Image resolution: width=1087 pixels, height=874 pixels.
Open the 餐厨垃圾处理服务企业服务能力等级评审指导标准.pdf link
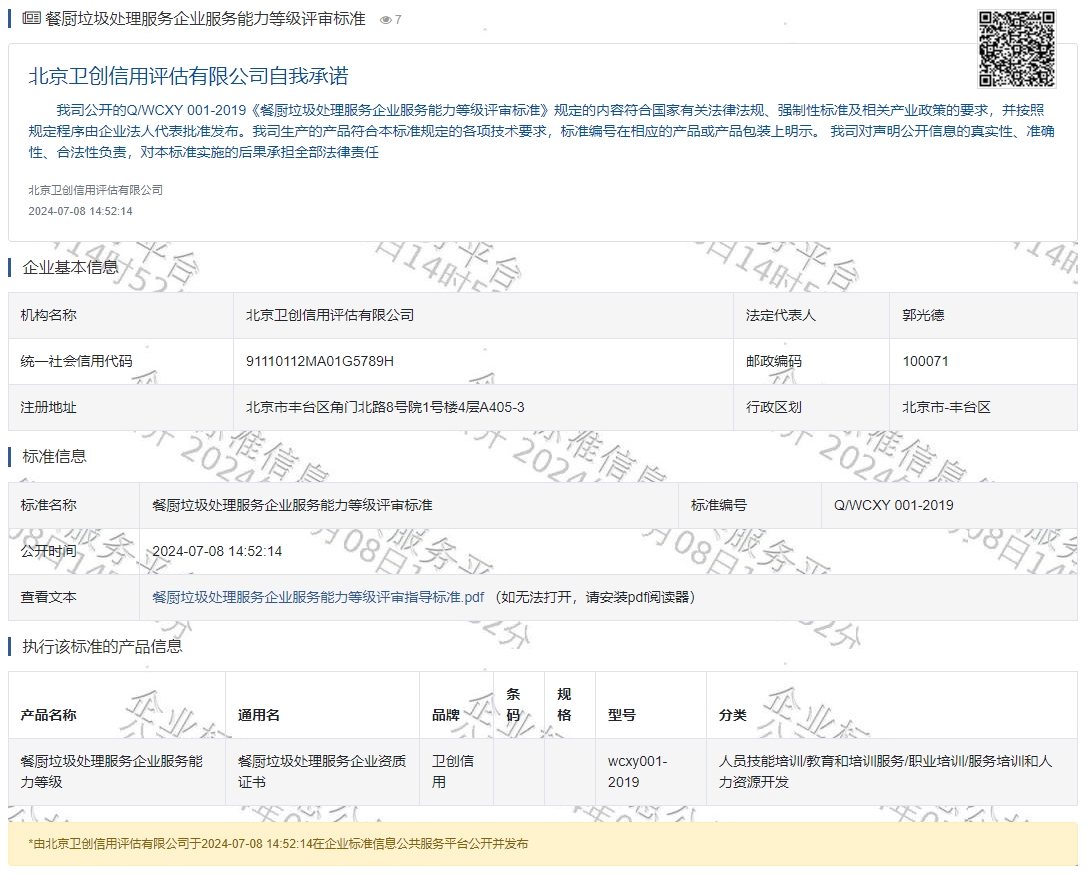[x=318, y=597]
